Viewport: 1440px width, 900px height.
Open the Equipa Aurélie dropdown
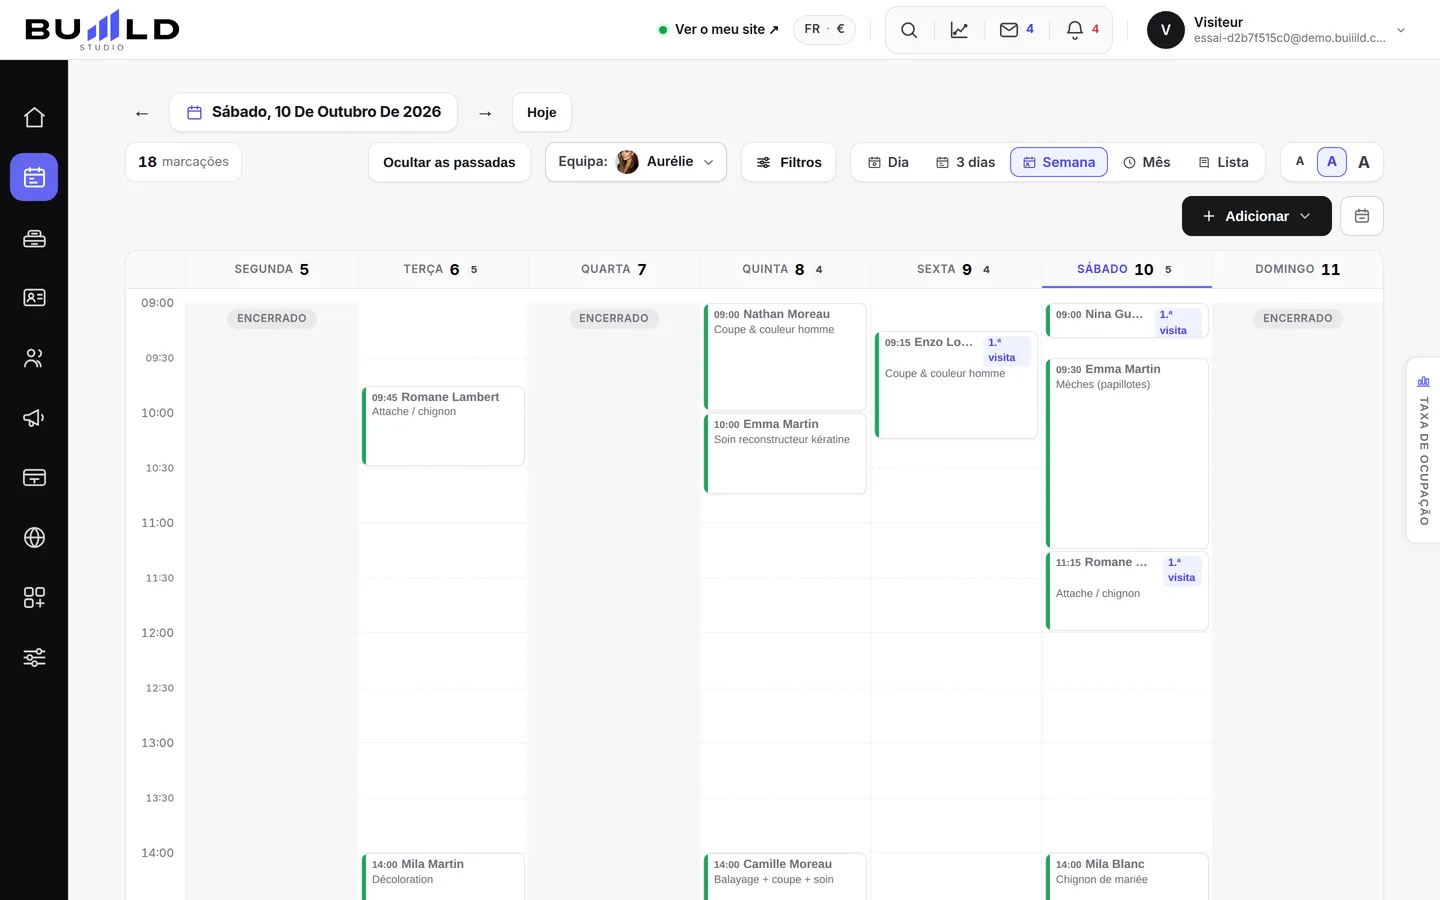point(636,162)
